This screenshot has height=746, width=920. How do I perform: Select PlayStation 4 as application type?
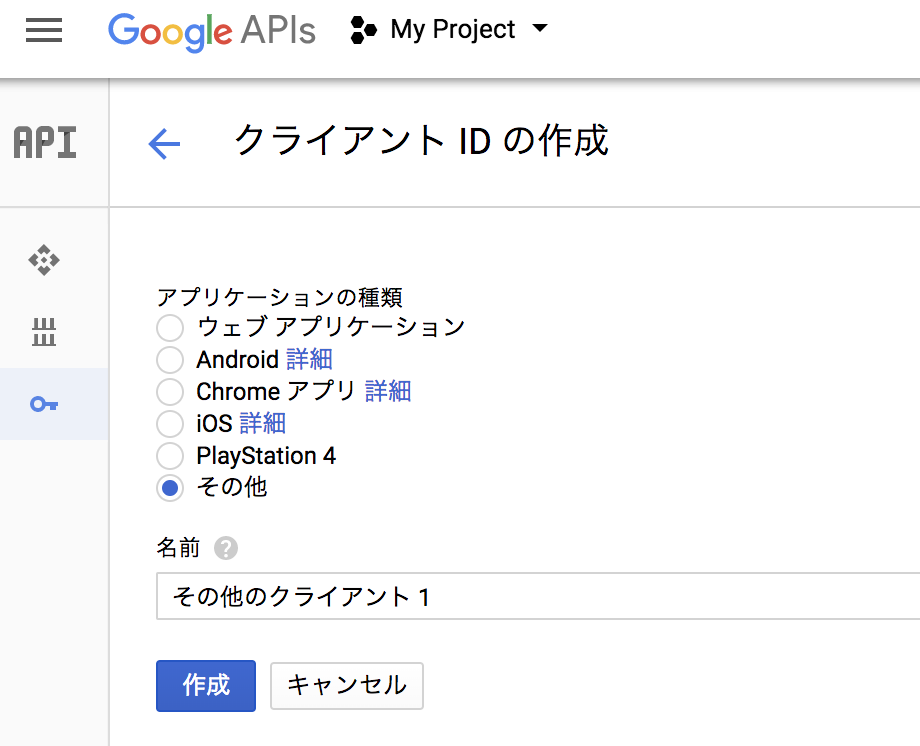tap(169, 455)
